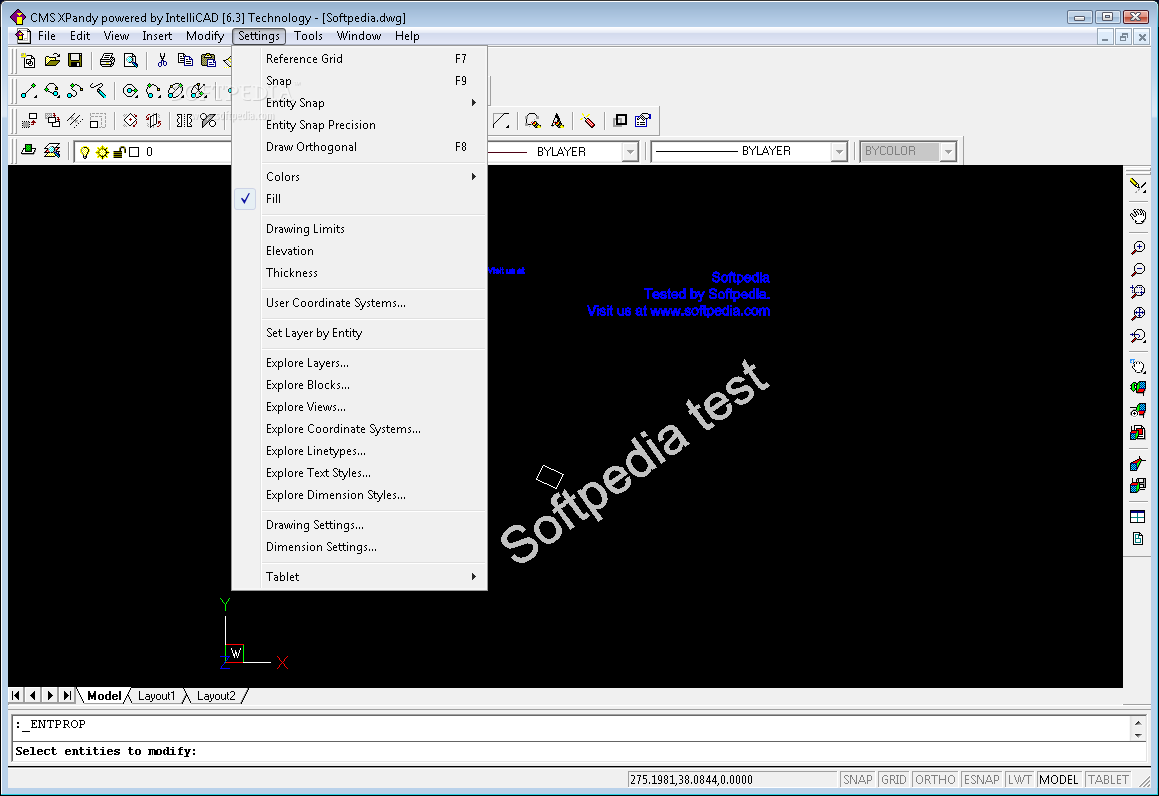Click the Chamfer corner icon
Screen dimensions: 1159x796
[x=501, y=120]
